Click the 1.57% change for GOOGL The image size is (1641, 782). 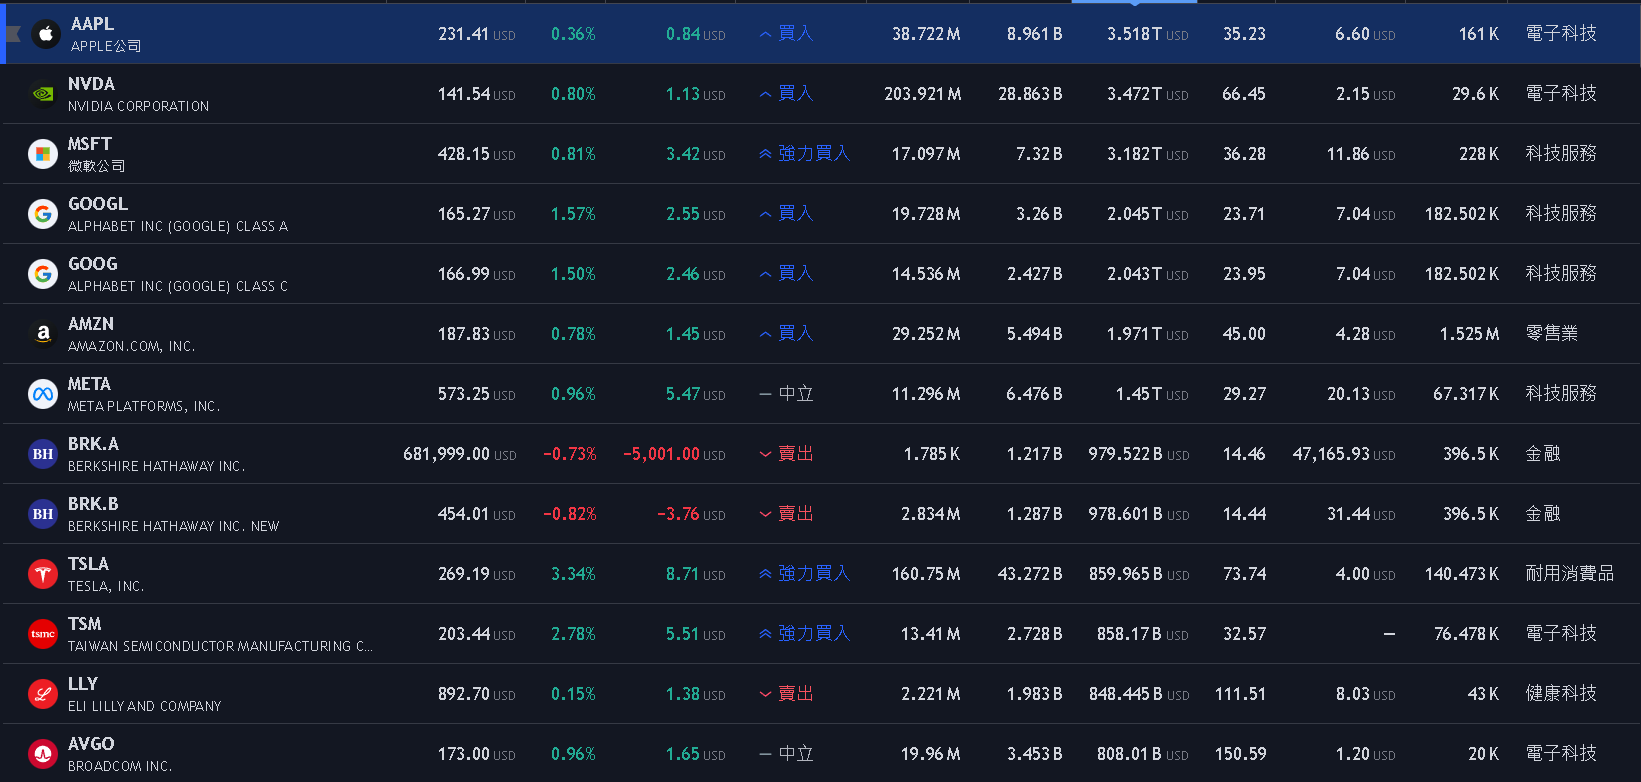(573, 214)
